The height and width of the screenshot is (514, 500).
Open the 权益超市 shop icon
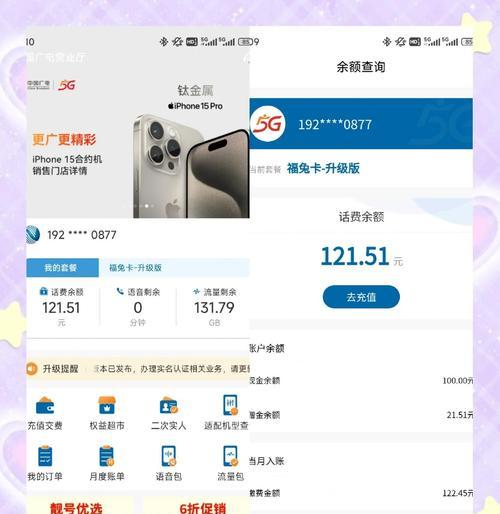(107, 405)
